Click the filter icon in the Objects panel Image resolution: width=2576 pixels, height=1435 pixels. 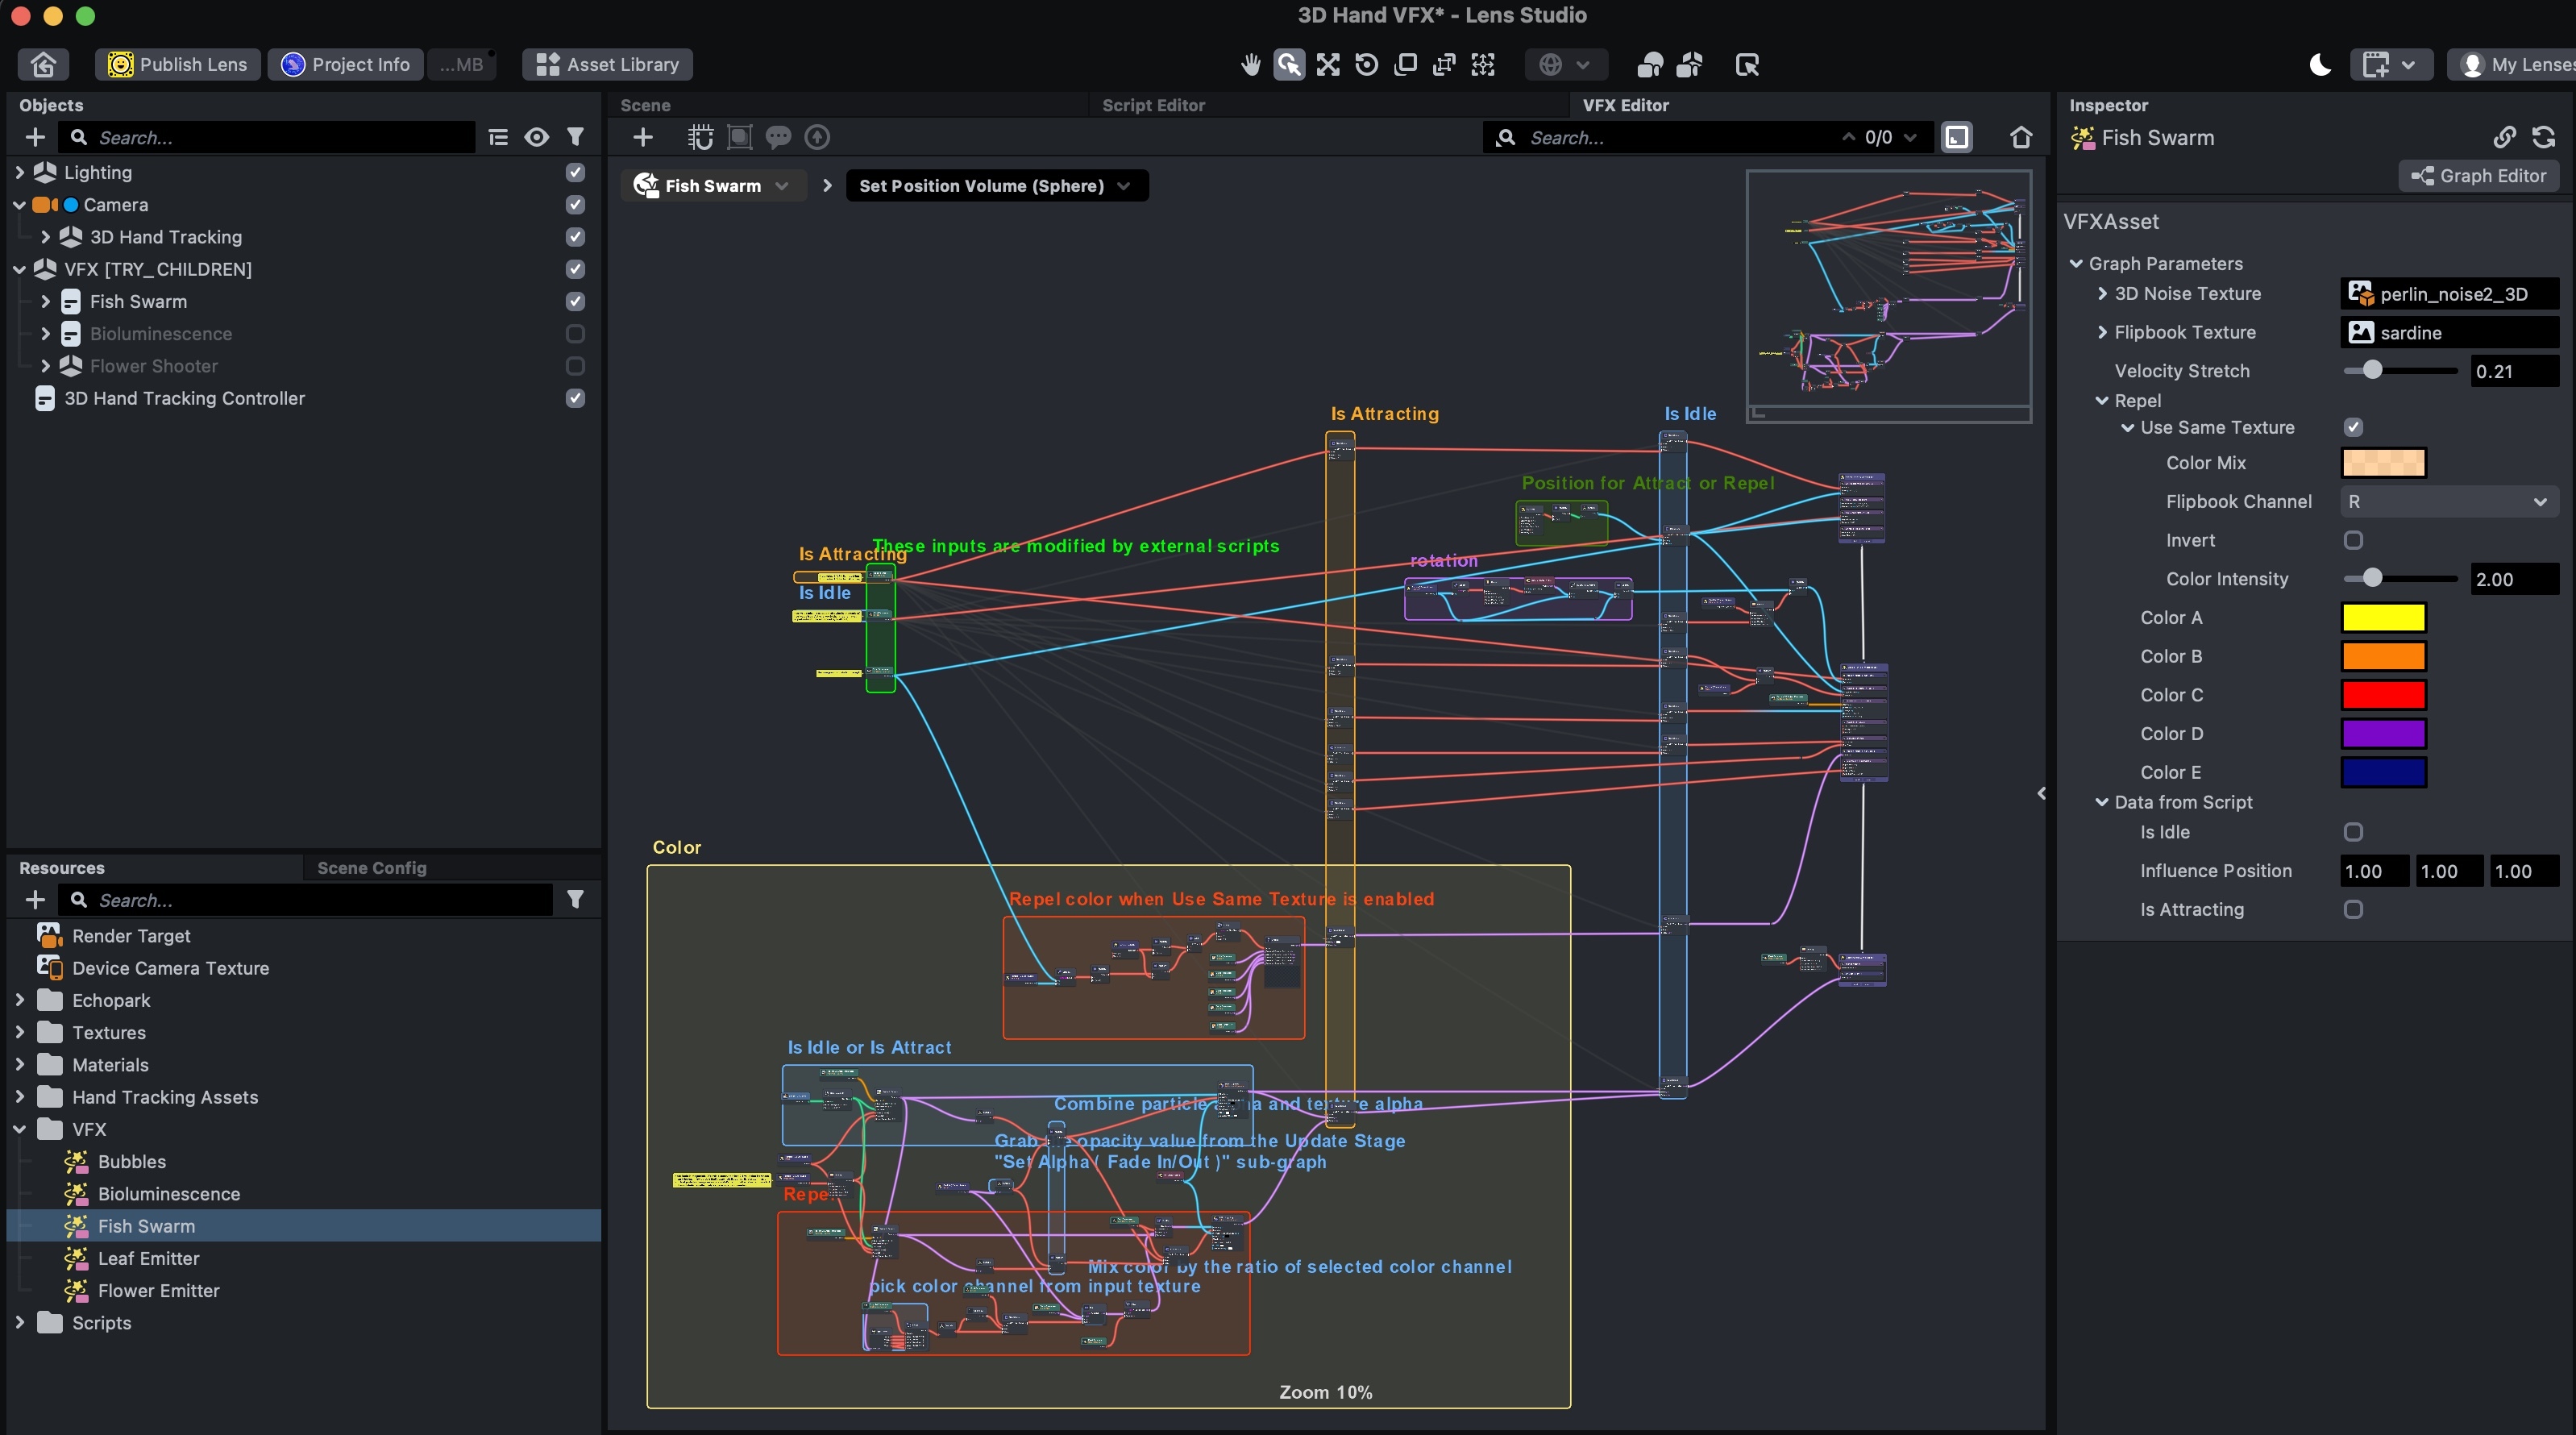pyautogui.click(x=575, y=137)
